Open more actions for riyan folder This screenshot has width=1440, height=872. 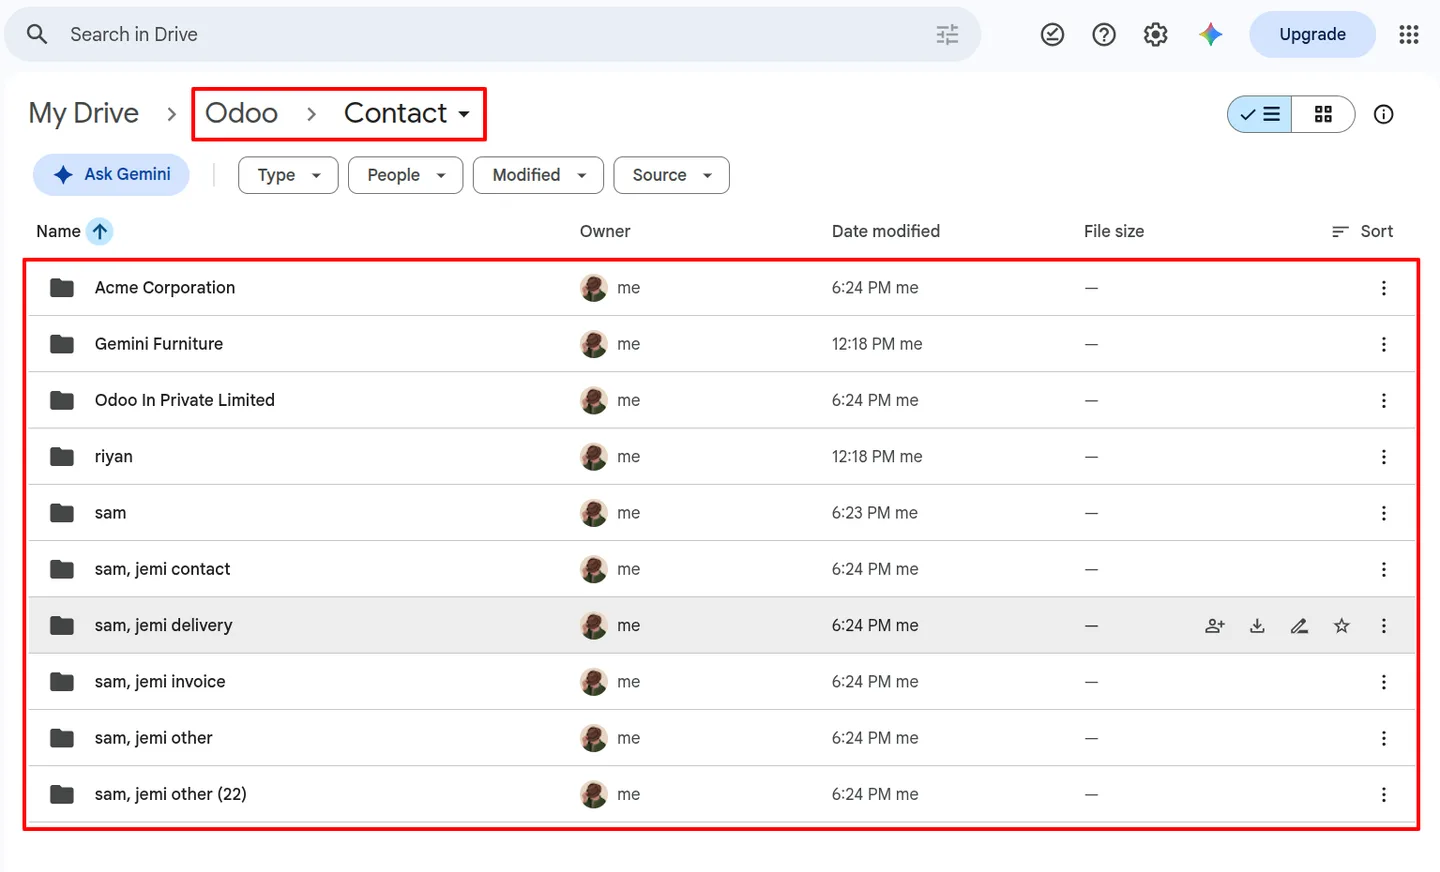[1384, 457]
